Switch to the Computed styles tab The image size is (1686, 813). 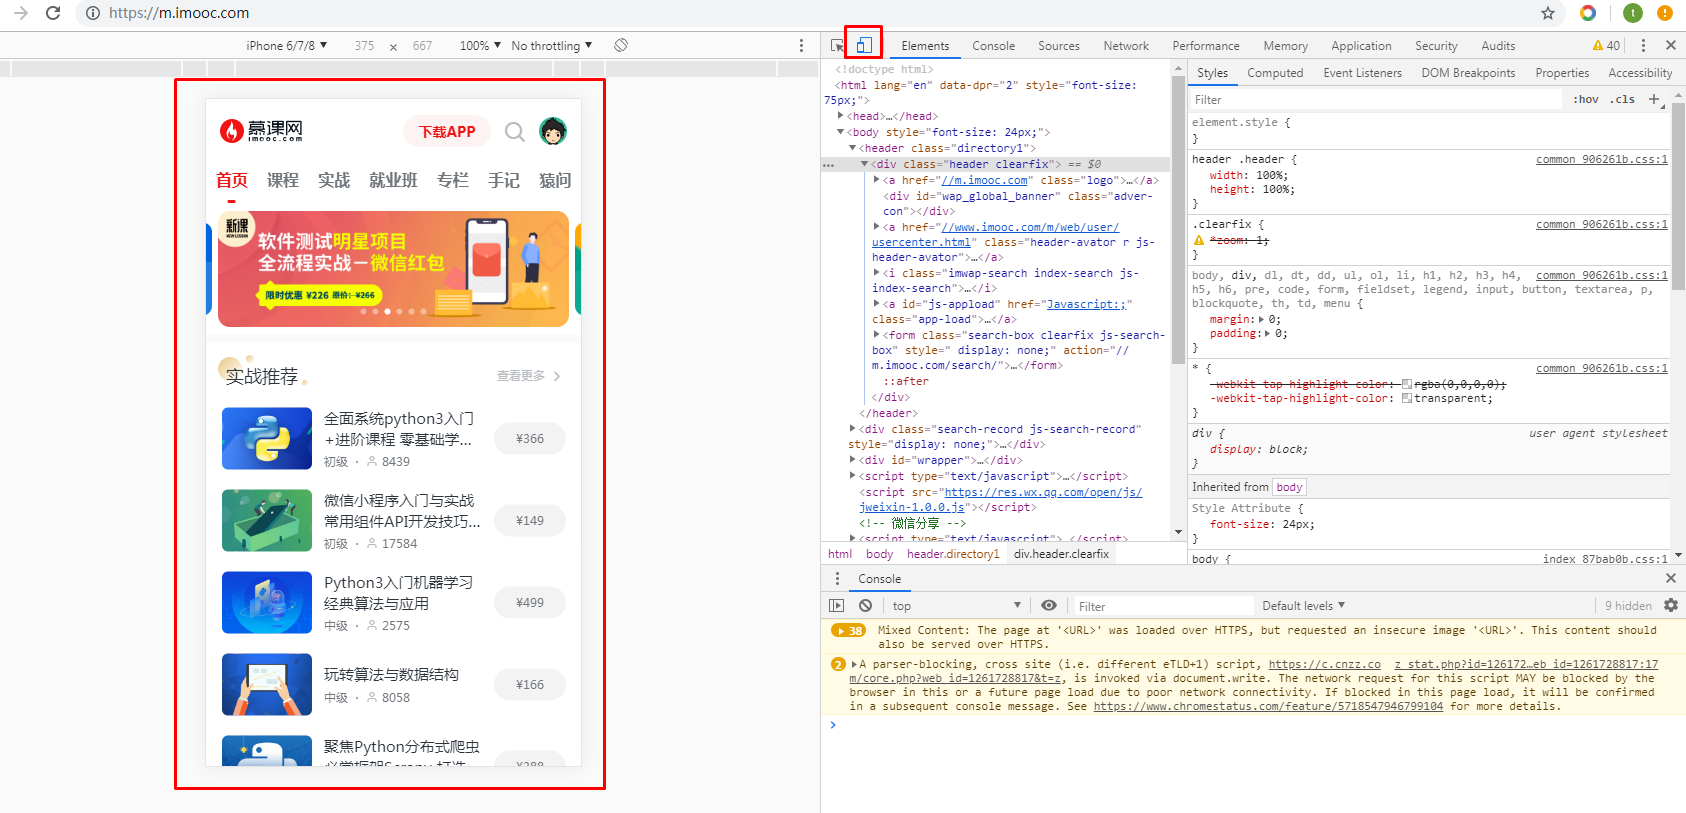(1275, 73)
